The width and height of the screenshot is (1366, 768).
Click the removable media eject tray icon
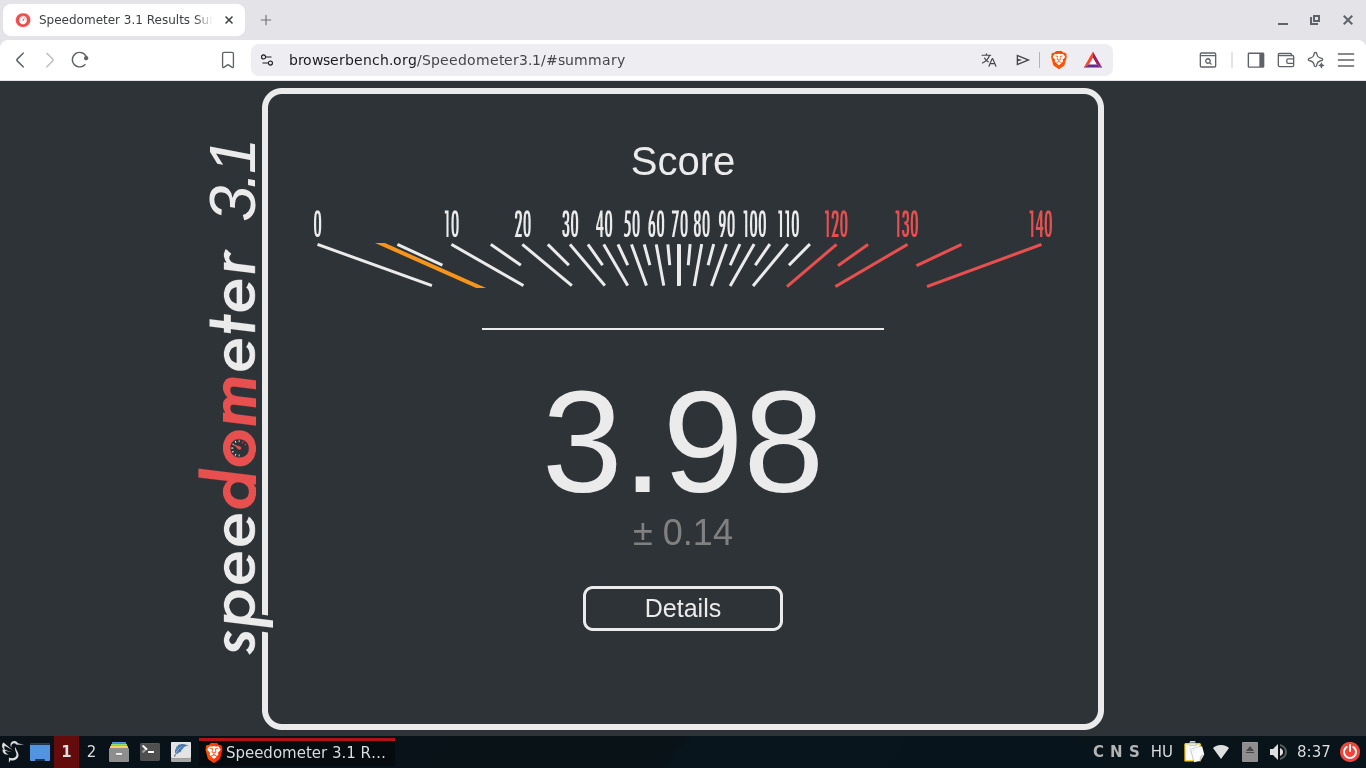coord(1250,752)
